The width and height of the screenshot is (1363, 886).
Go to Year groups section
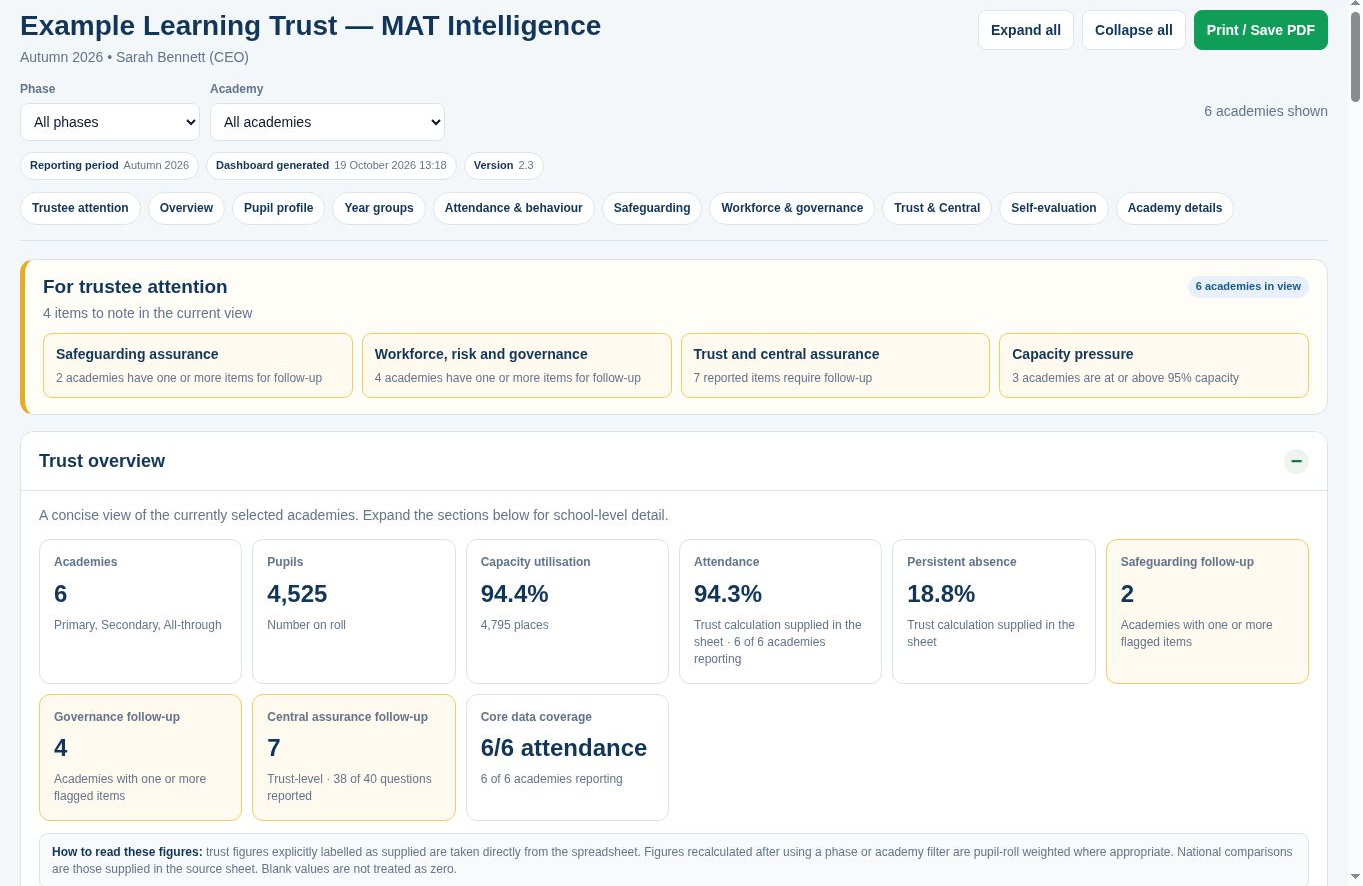click(x=379, y=208)
